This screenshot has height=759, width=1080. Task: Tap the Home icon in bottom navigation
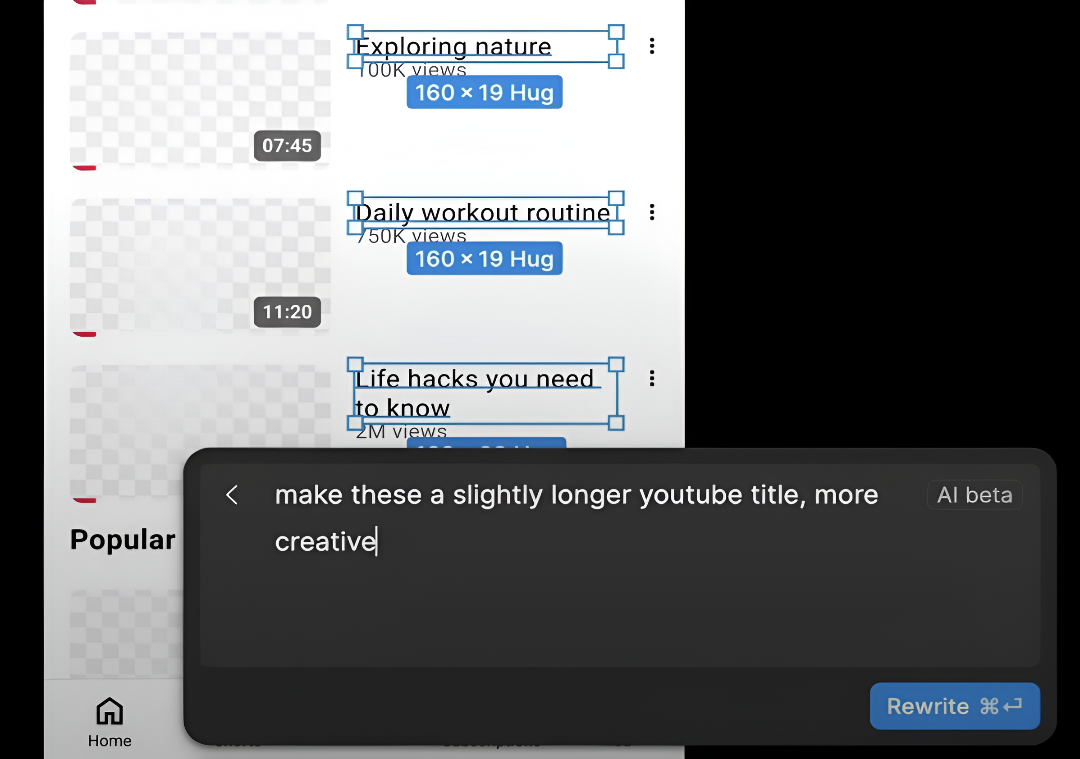click(x=110, y=711)
